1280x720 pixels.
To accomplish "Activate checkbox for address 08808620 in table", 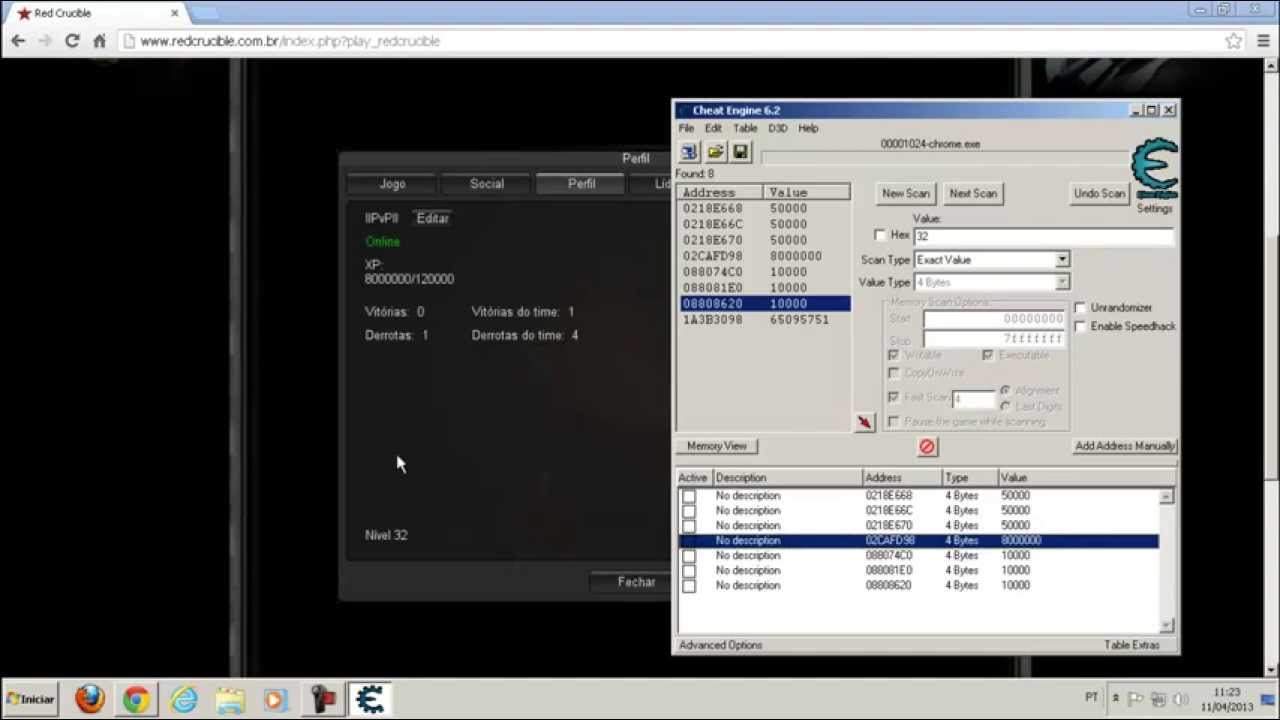I will pos(689,586).
